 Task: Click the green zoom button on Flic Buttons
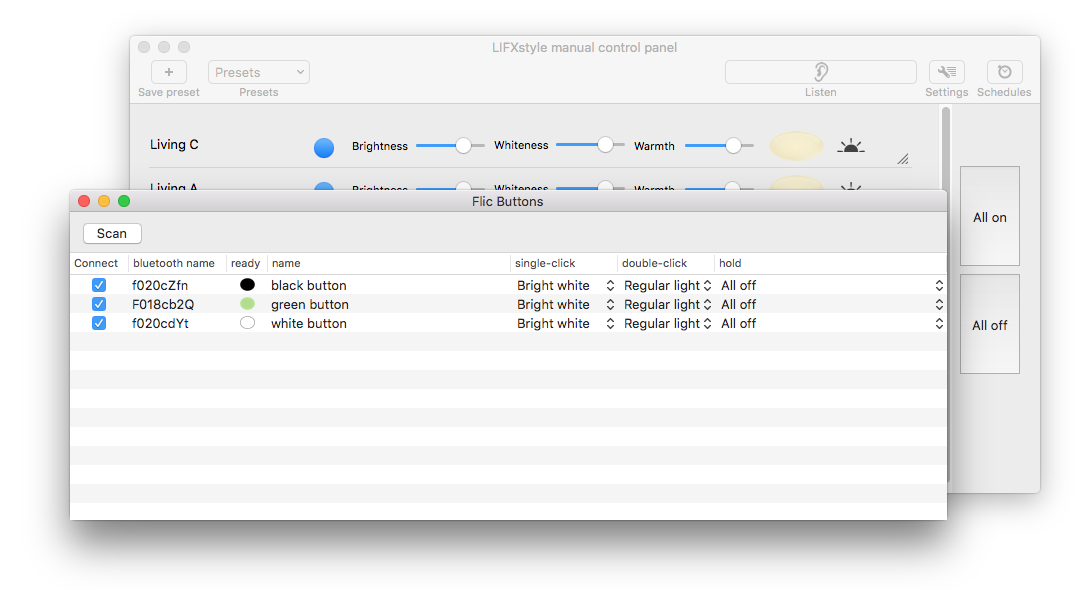[x=124, y=201]
